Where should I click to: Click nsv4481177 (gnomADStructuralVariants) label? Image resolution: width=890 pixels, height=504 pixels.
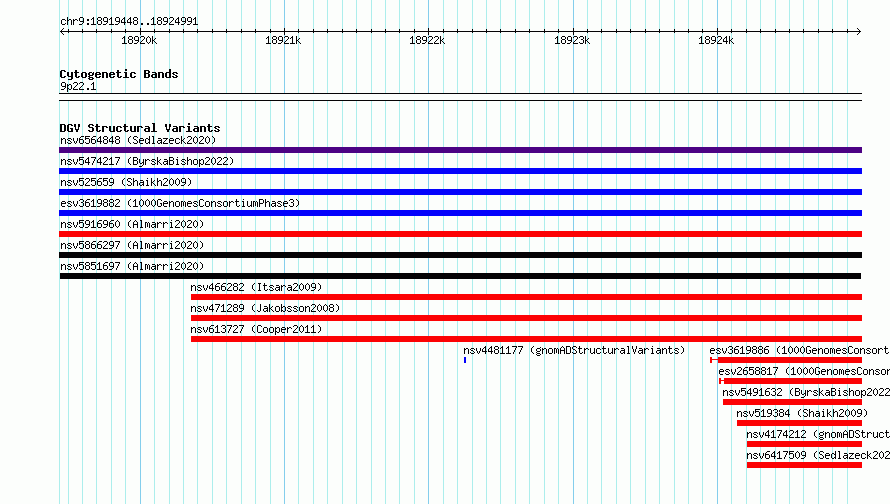[574, 350]
